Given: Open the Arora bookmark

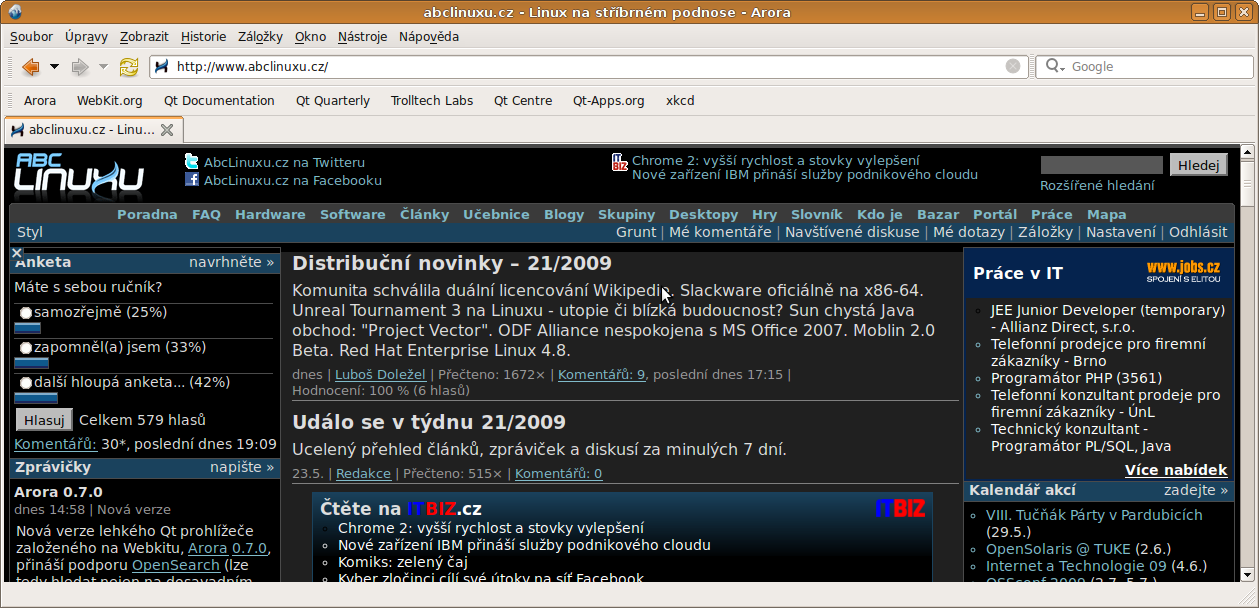Looking at the screenshot, I should [x=40, y=101].
